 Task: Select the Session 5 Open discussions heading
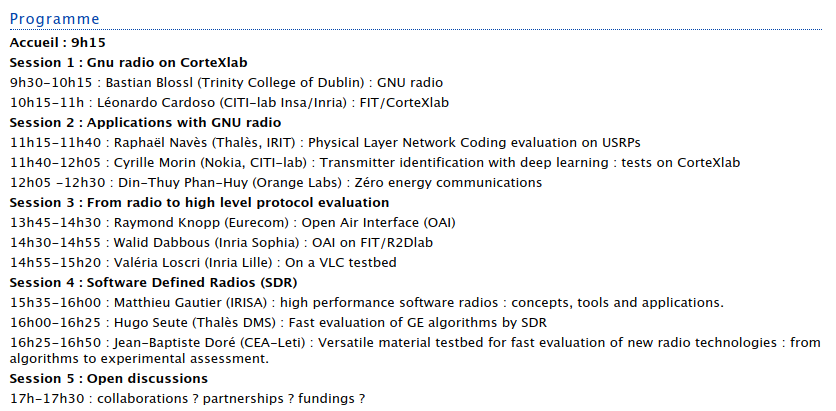click(109, 379)
